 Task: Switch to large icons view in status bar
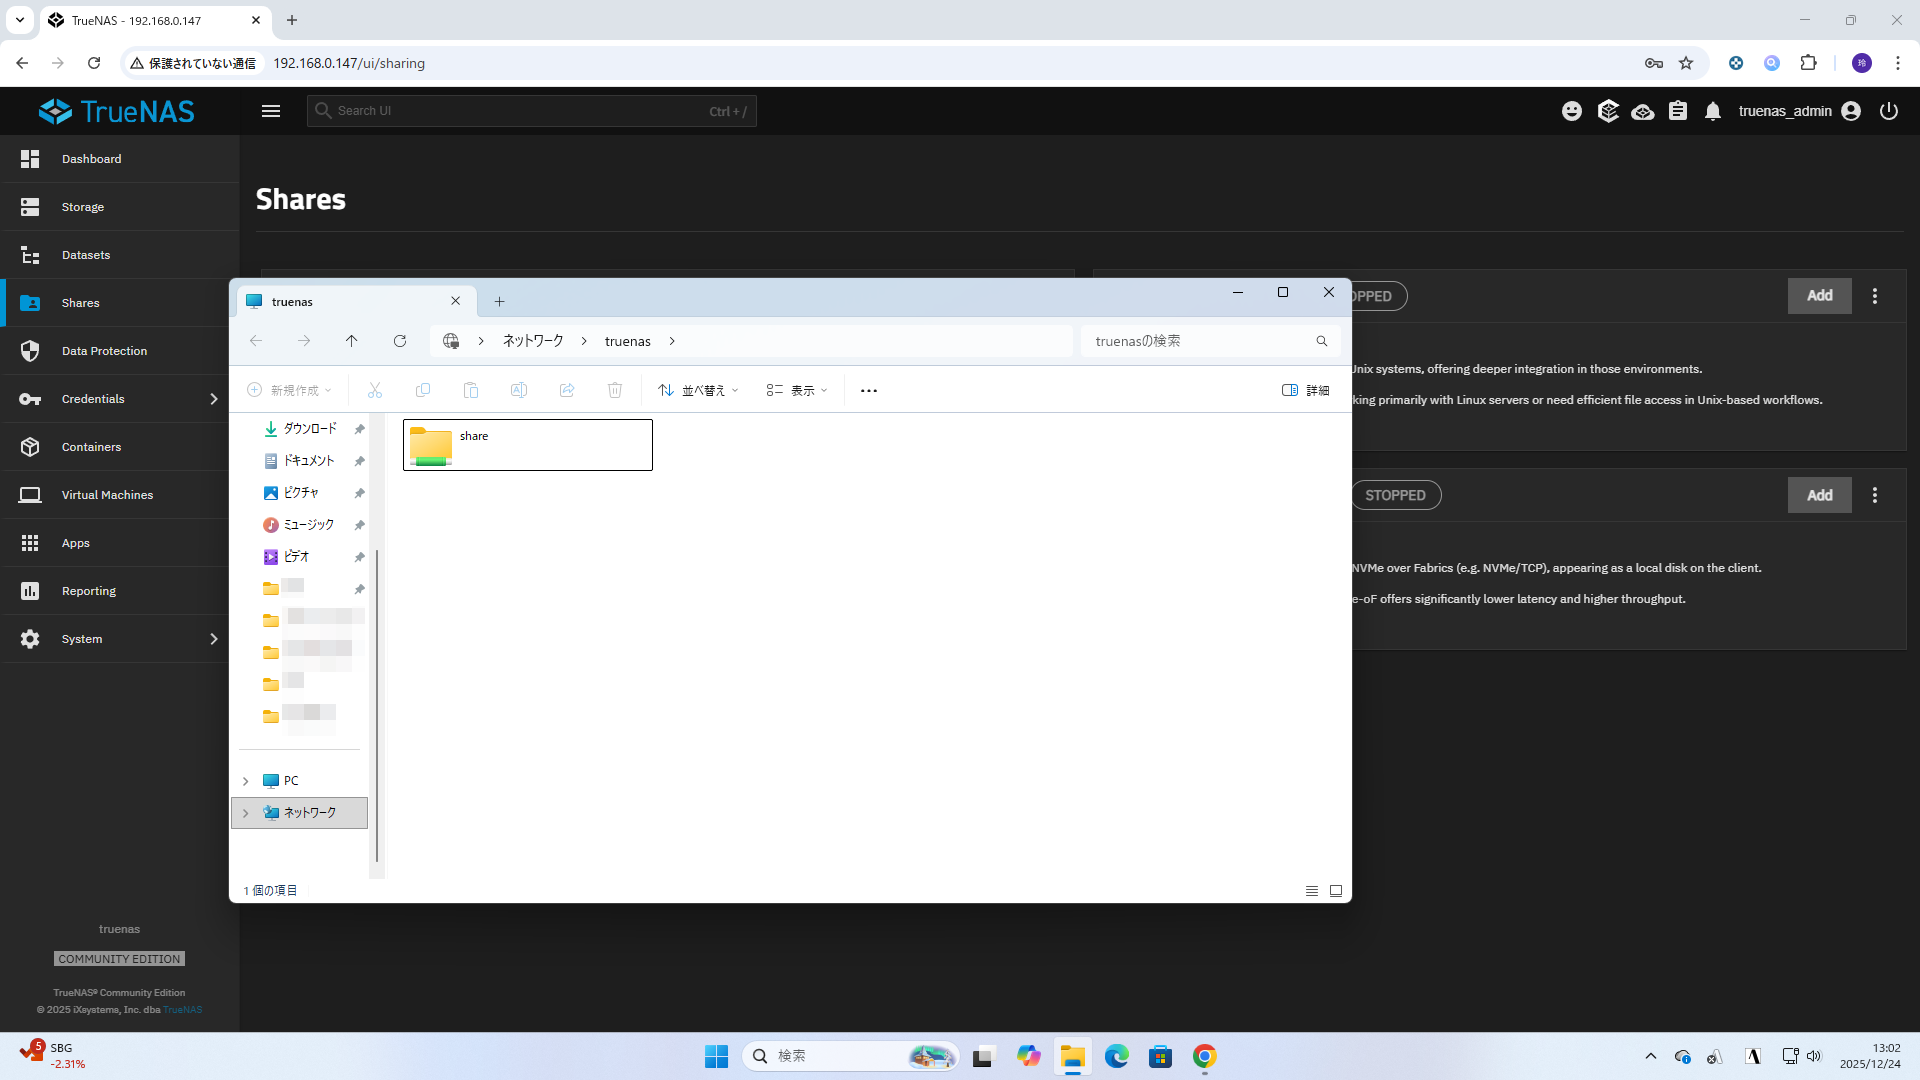tap(1336, 891)
